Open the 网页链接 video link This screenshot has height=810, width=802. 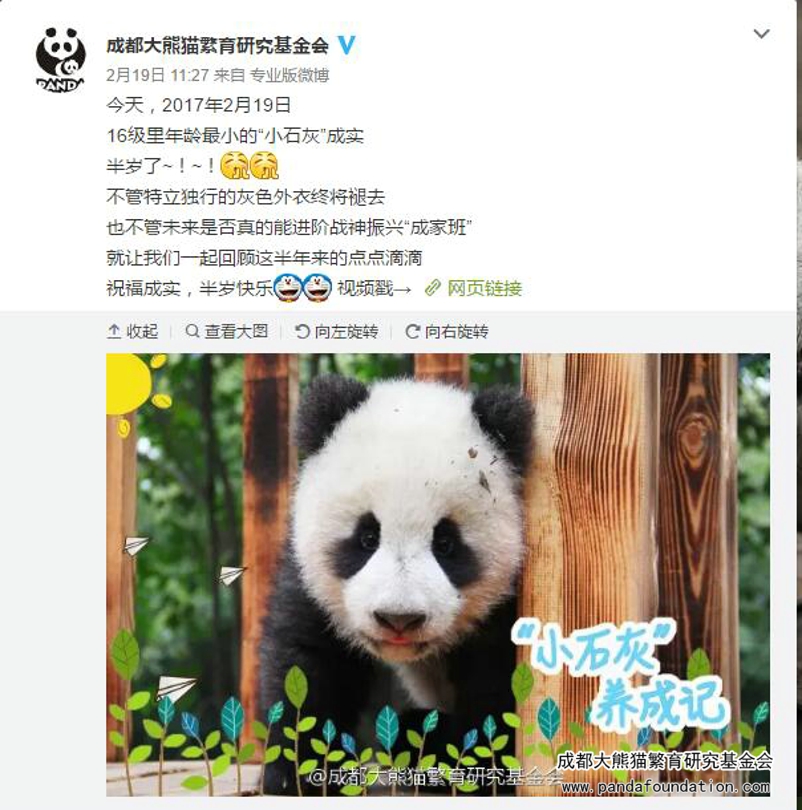point(484,288)
